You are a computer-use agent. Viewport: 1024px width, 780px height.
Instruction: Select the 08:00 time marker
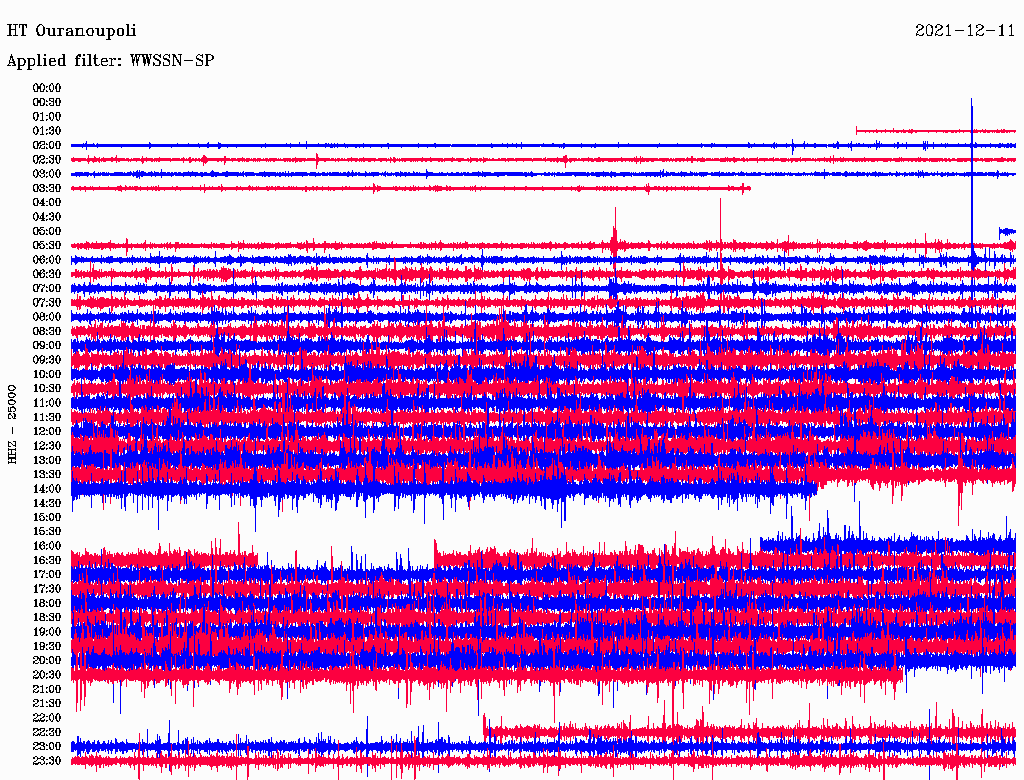(x=47, y=317)
